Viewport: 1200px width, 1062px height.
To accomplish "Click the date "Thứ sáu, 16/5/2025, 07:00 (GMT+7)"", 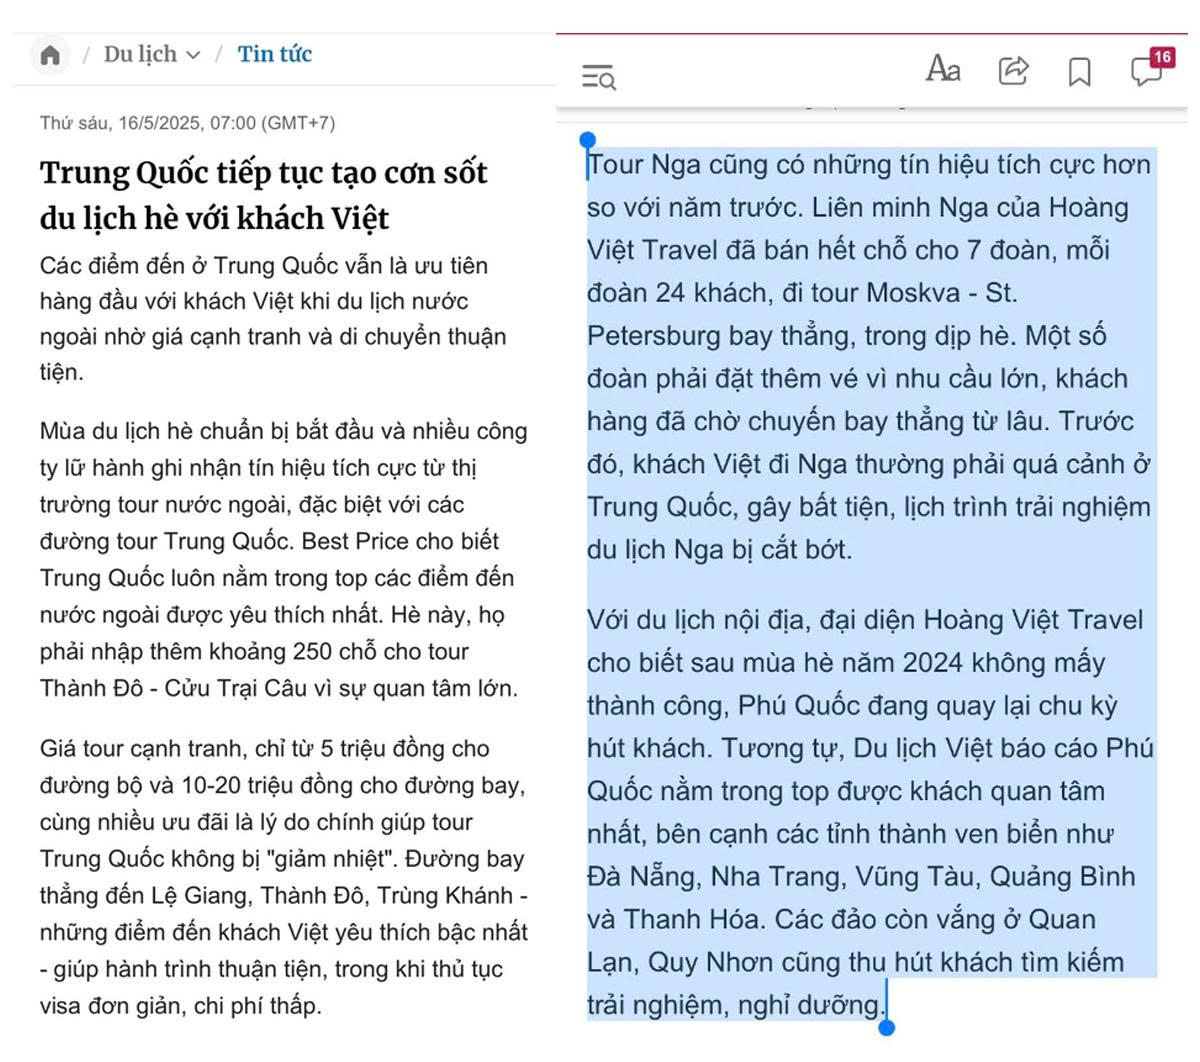I will click(187, 123).
